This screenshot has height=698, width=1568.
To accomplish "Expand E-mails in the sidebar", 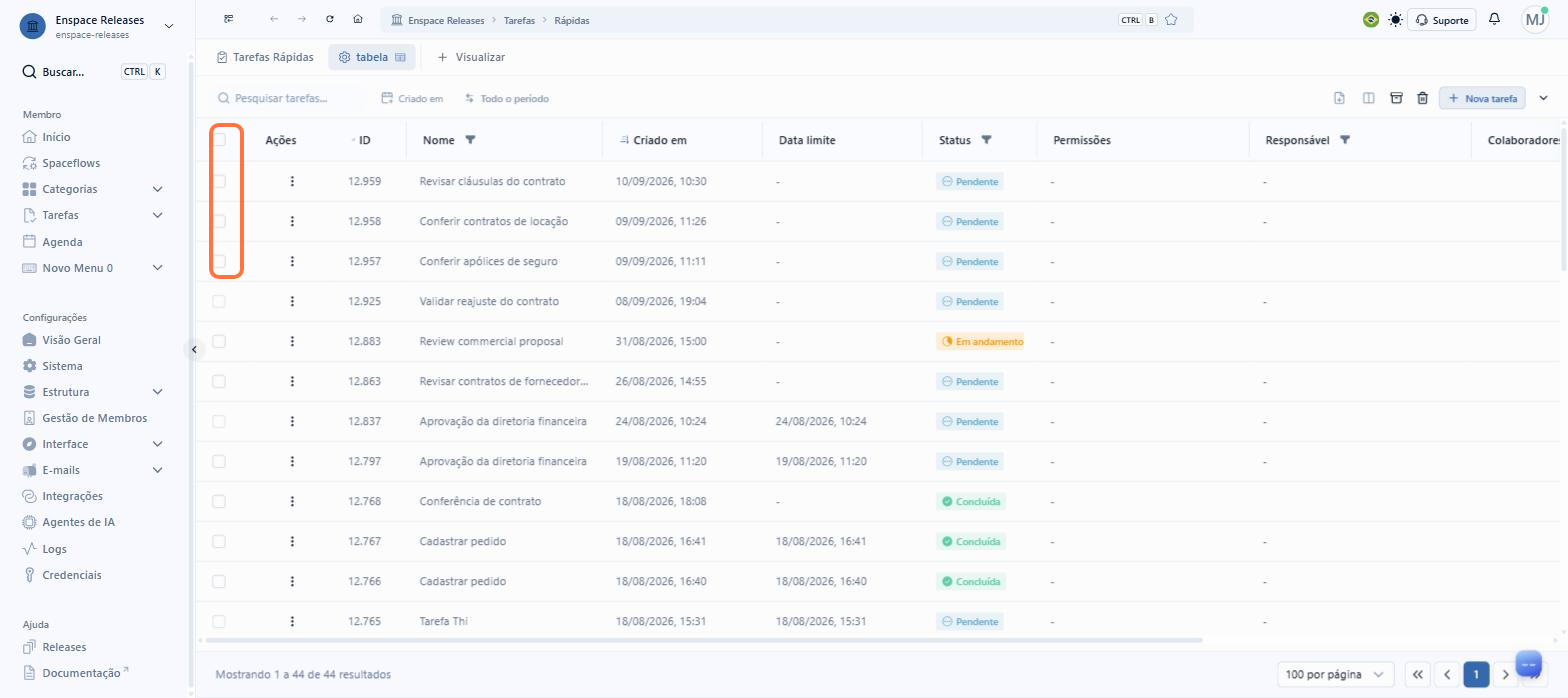I will (x=157, y=470).
